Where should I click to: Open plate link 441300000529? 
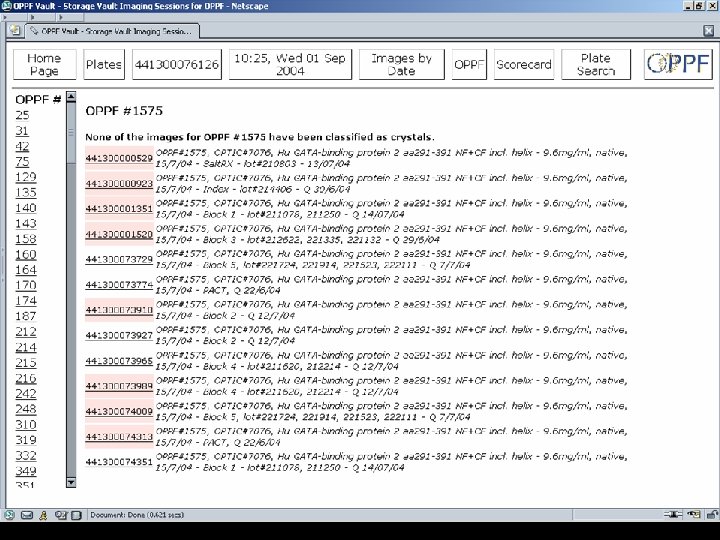[119, 158]
